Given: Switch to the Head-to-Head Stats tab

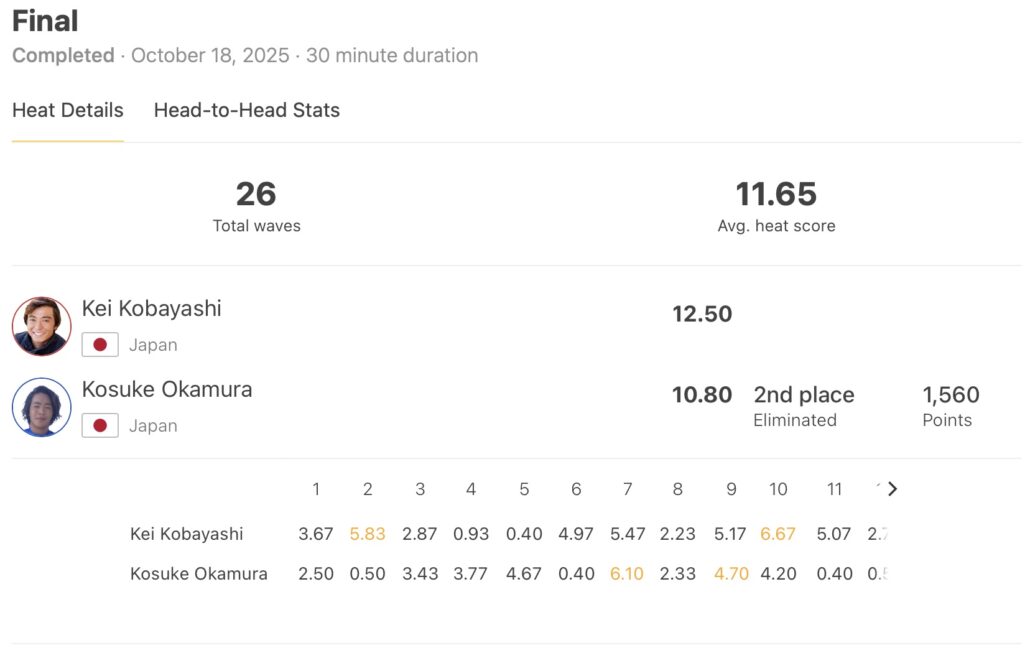Looking at the screenshot, I should (246, 110).
